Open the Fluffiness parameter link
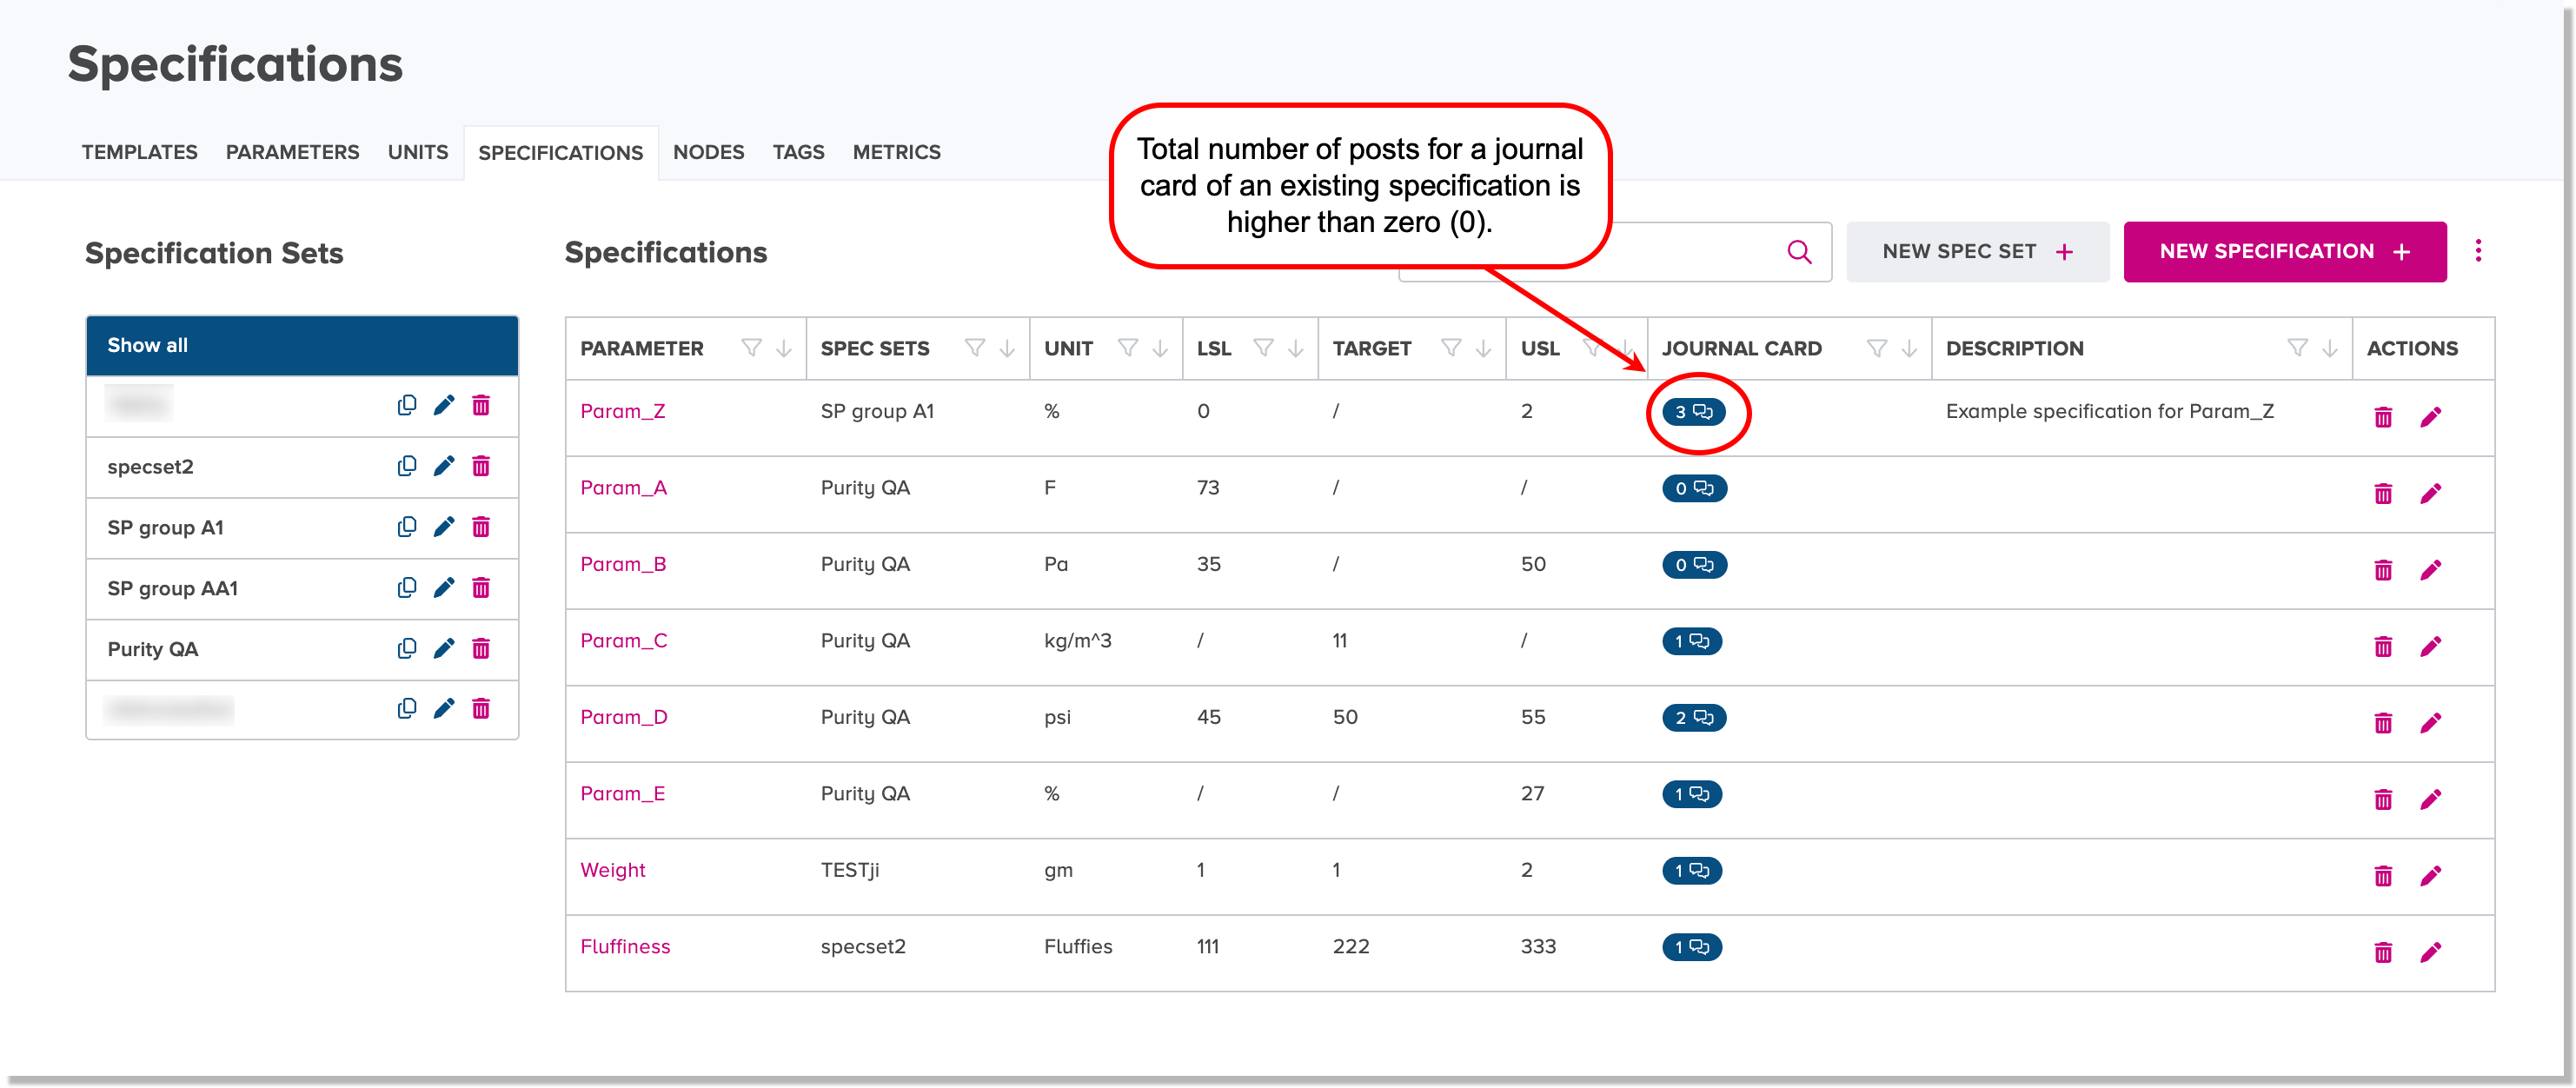The width and height of the screenshot is (2576, 1088). pos(625,946)
